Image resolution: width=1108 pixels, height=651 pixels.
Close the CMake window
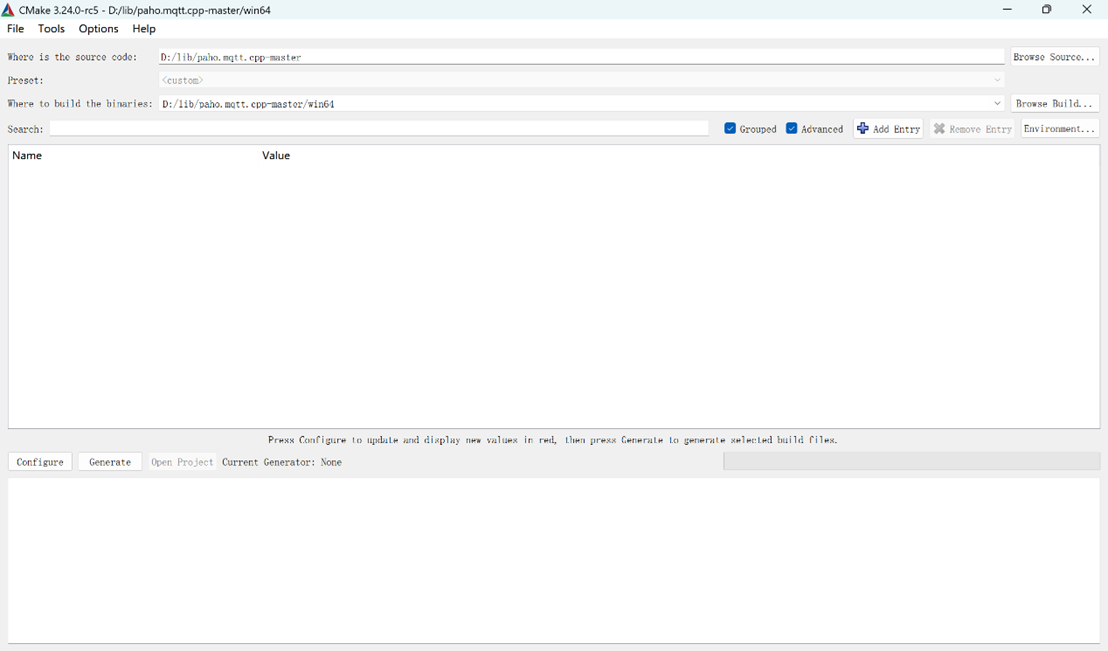tap(1087, 9)
